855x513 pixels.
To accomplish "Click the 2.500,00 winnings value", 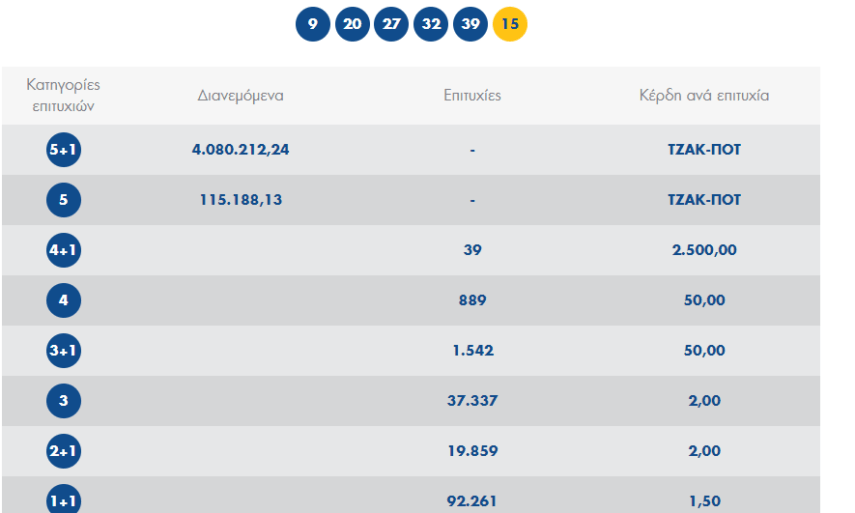I will point(704,250).
